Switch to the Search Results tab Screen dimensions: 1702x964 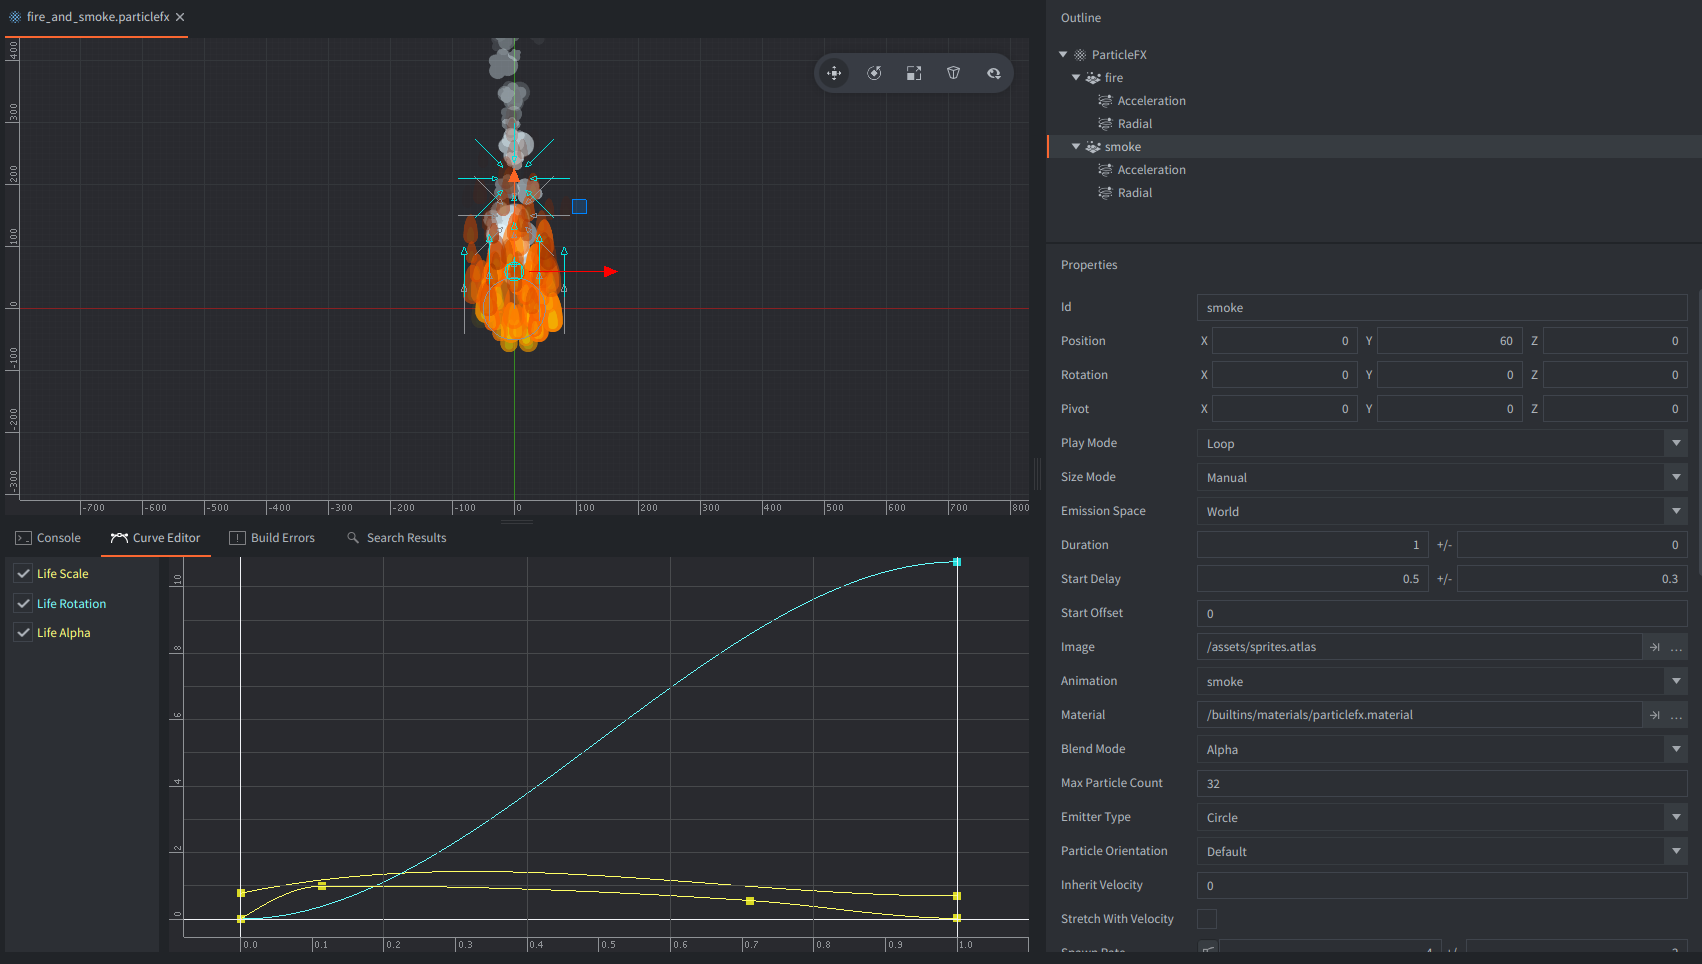pyautogui.click(x=396, y=538)
